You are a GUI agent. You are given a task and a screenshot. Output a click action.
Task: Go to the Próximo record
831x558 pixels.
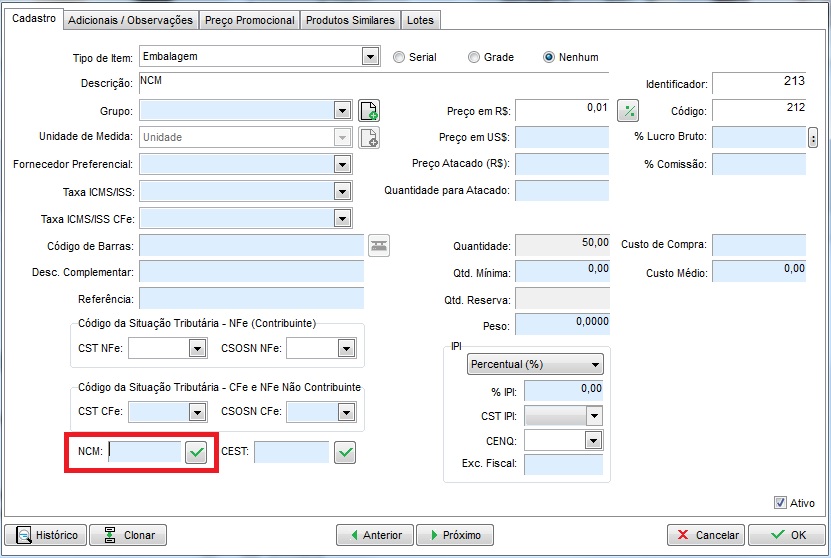[455, 535]
